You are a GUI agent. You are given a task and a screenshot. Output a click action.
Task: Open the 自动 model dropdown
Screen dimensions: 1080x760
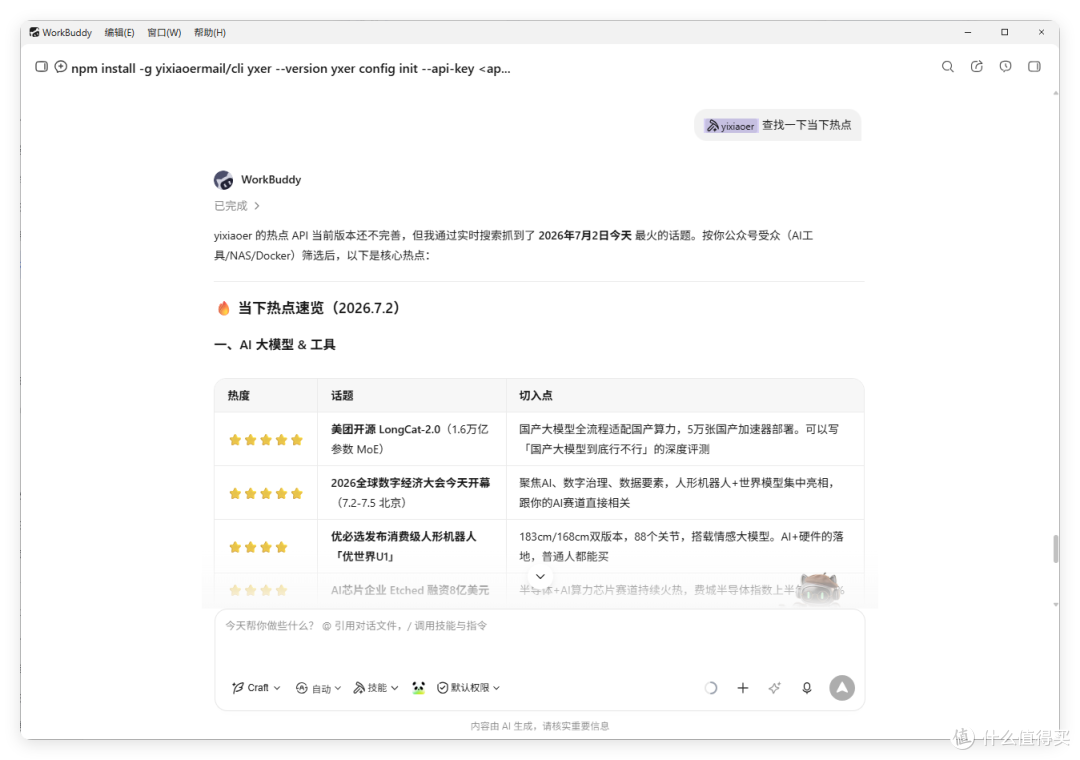[x=318, y=688]
